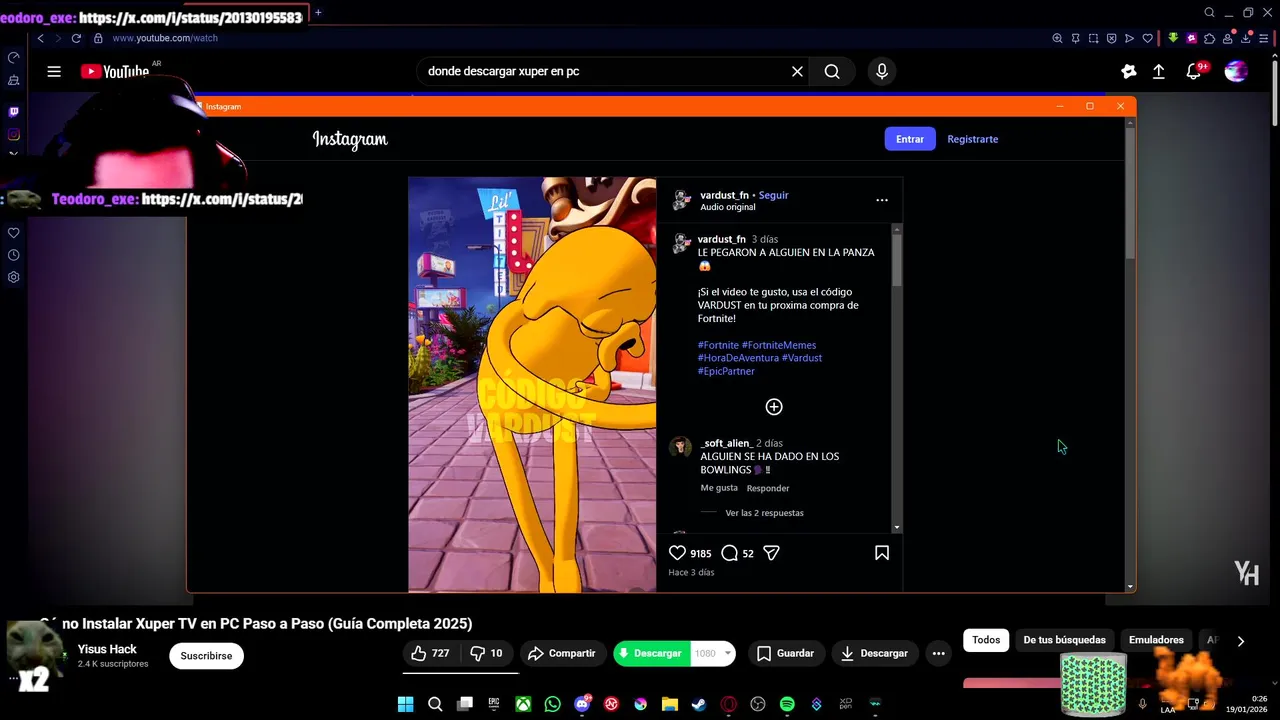Load more comments with the plus circle
This screenshot has height=720, width=1280.
(x=774, y=407)
